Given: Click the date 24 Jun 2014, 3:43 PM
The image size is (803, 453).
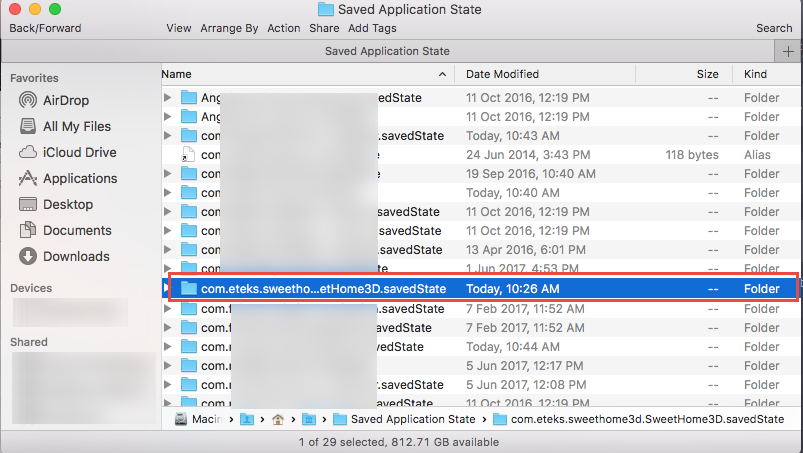Looking at the screenshot, I should [528, 155].
